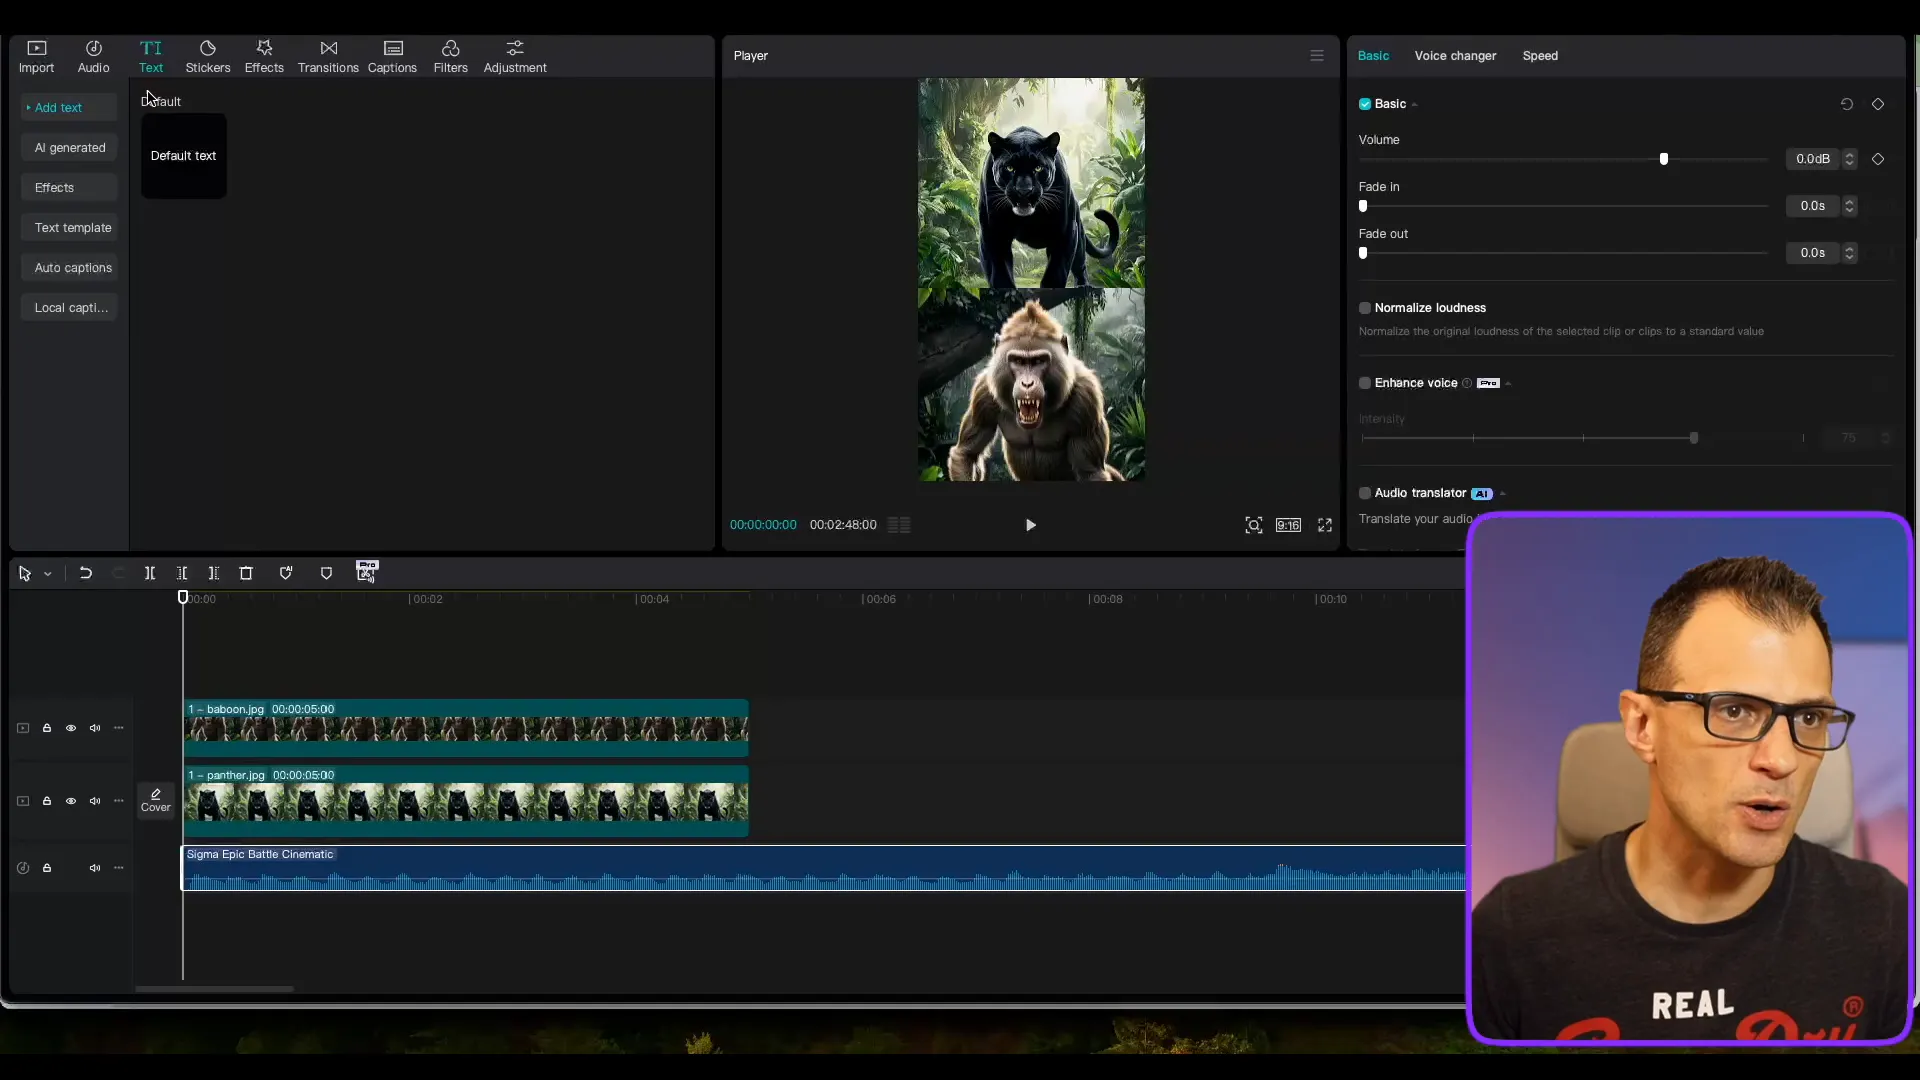Delete the selected clip
The height and width of the screenshot is (1080, 1920).
pyautogui.click(x=246, y=573)
